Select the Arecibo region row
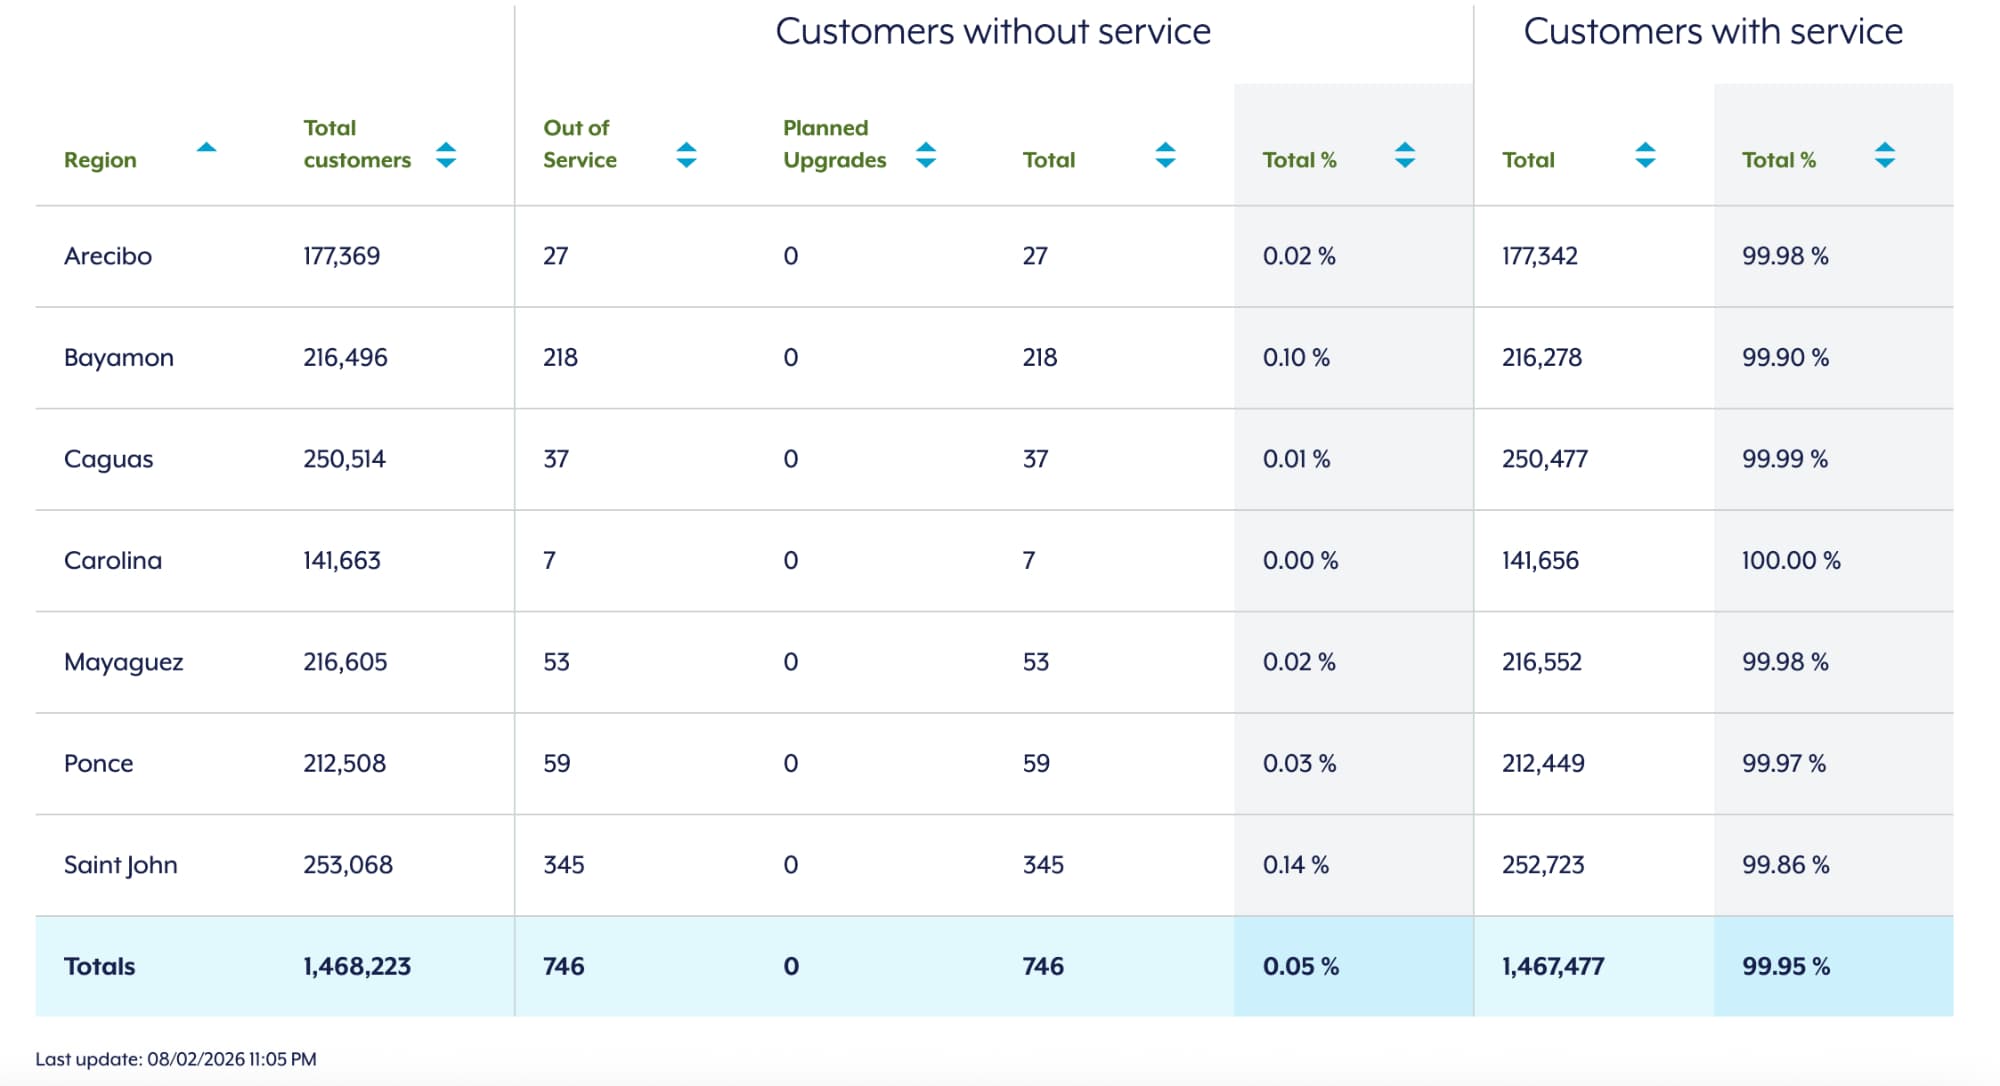Viewport: 2000px width, 1086px height. (108, 256)
